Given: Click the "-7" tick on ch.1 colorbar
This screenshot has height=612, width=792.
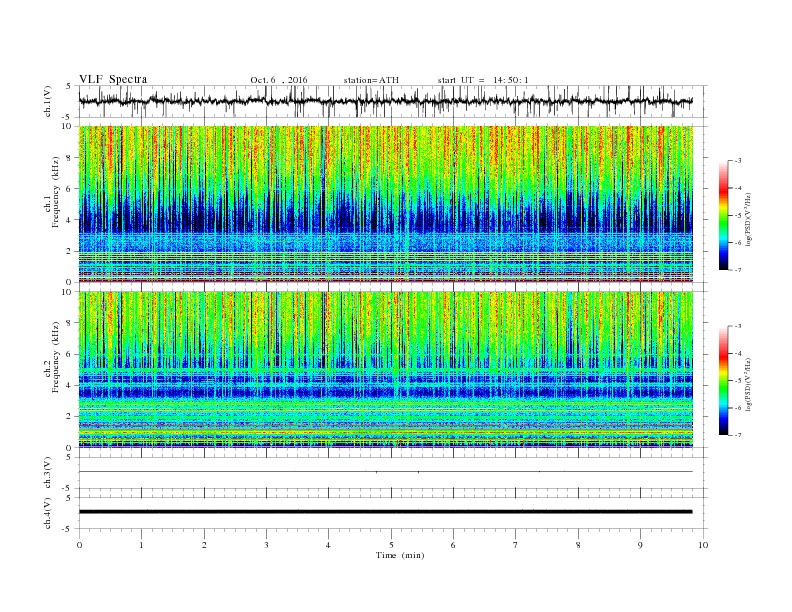Looking at the screenshot, I should (x=737, y=270).
